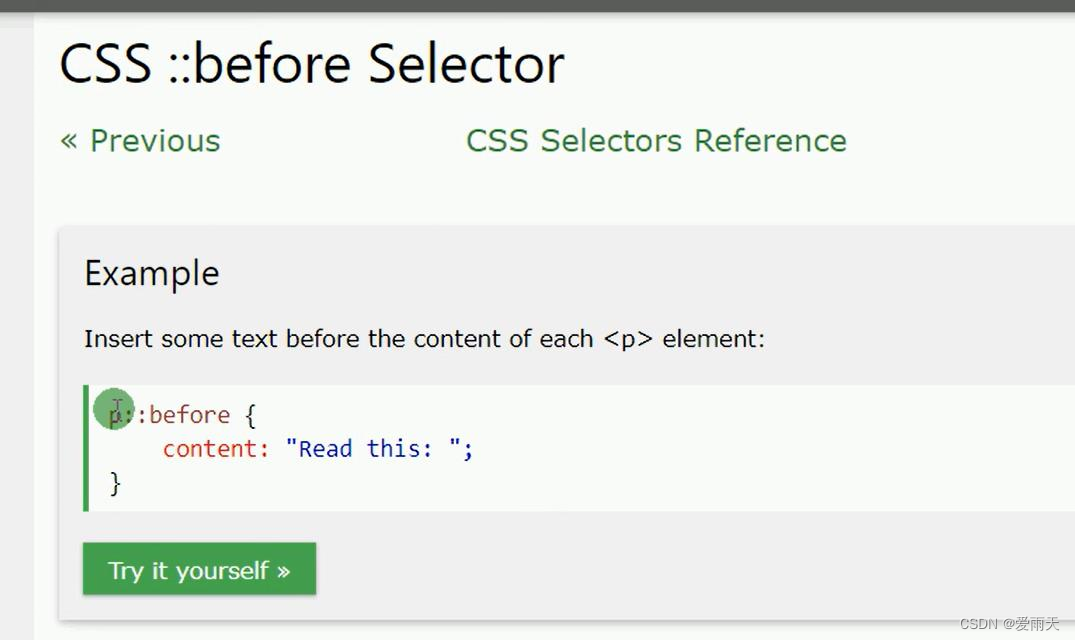1075x640 pixels.
Task: Click the word Insert in the description
Action: 118,339
